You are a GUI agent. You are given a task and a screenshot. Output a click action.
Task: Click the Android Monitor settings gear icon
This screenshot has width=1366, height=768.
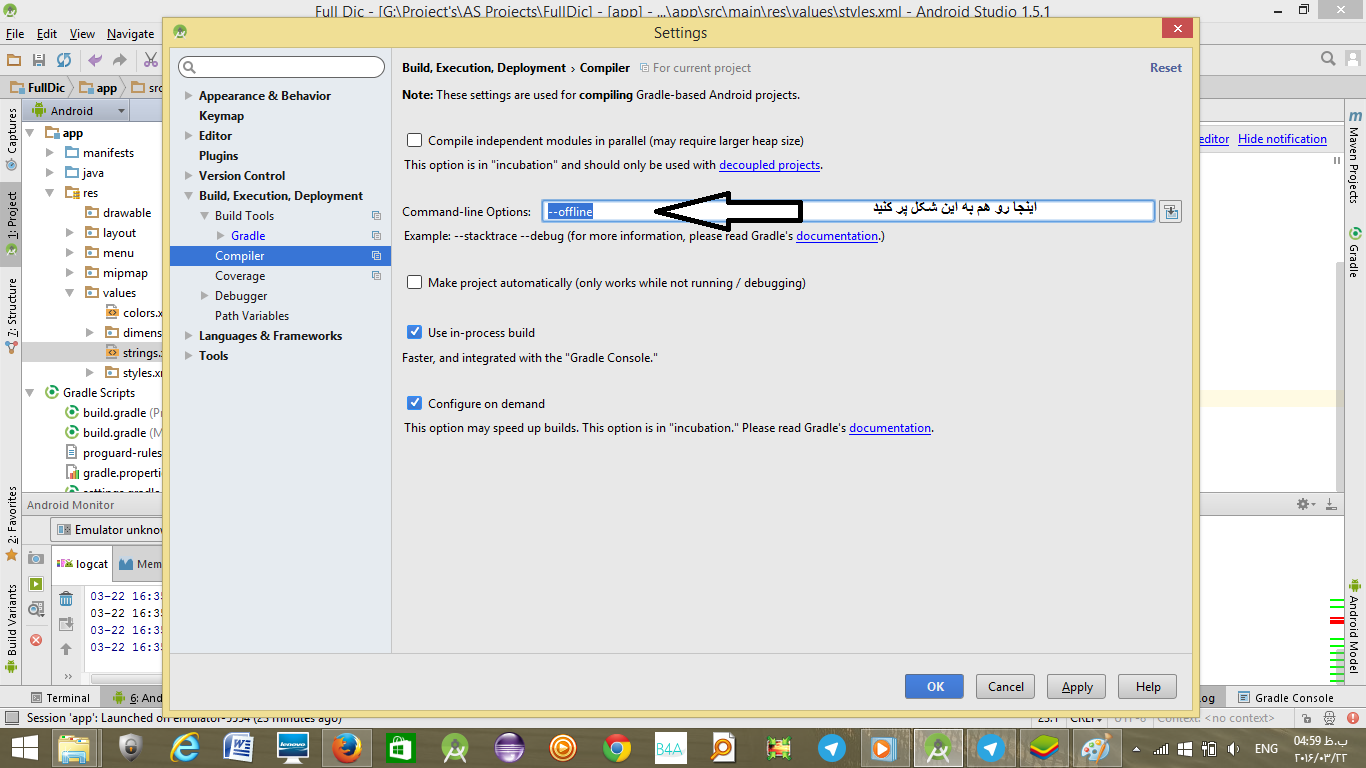click(x=1303, y=505)
